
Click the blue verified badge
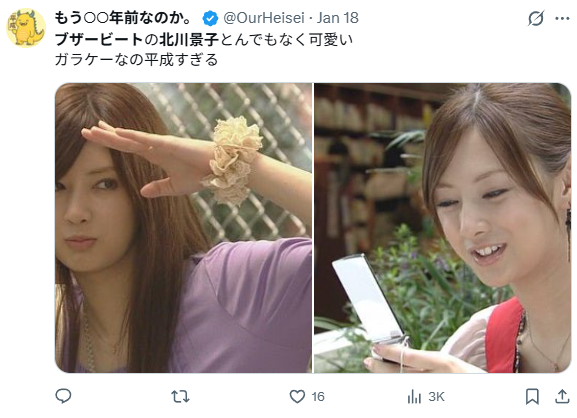pyautogui.click(x=210, y=18)
